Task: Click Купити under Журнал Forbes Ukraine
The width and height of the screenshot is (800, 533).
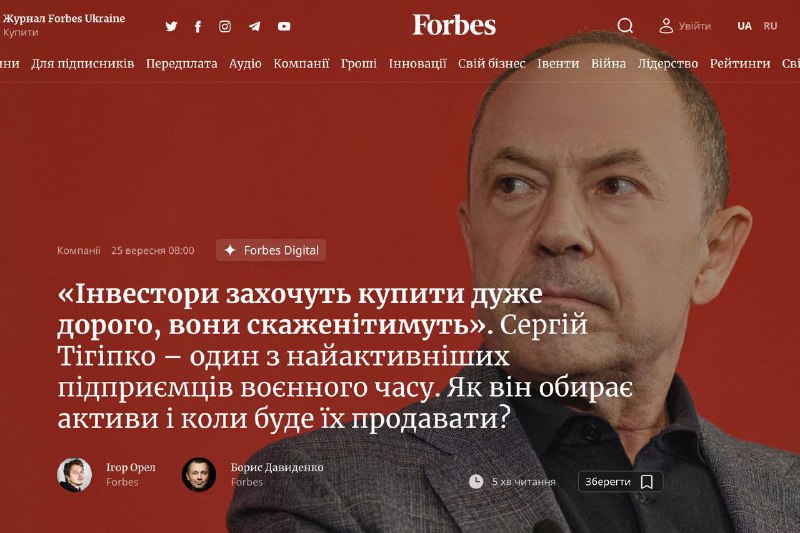Action: [x=20, y=32]
